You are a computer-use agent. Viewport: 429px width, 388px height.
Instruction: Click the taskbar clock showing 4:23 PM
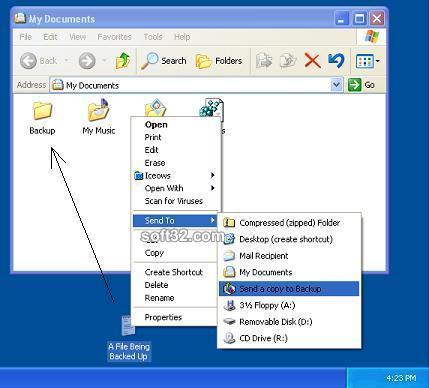point(401,378)
